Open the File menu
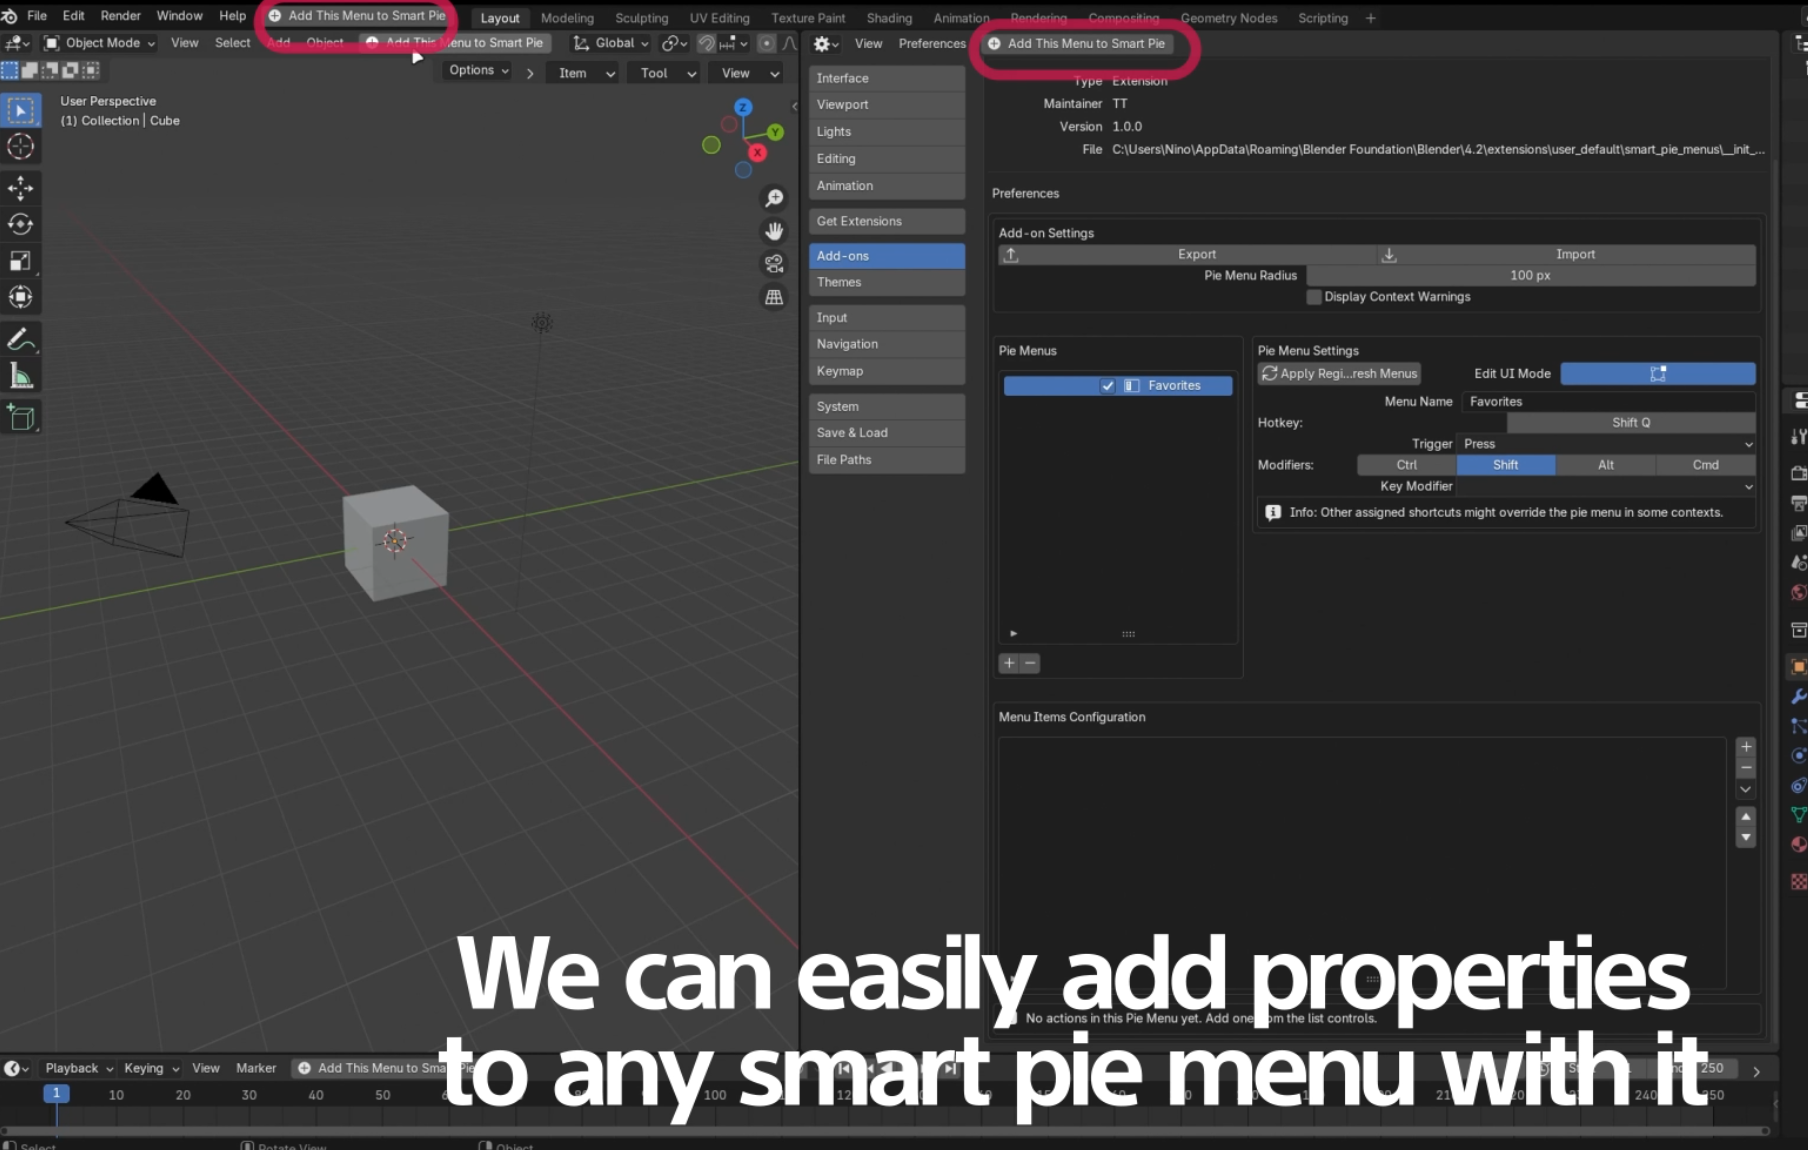 [37, 16]
